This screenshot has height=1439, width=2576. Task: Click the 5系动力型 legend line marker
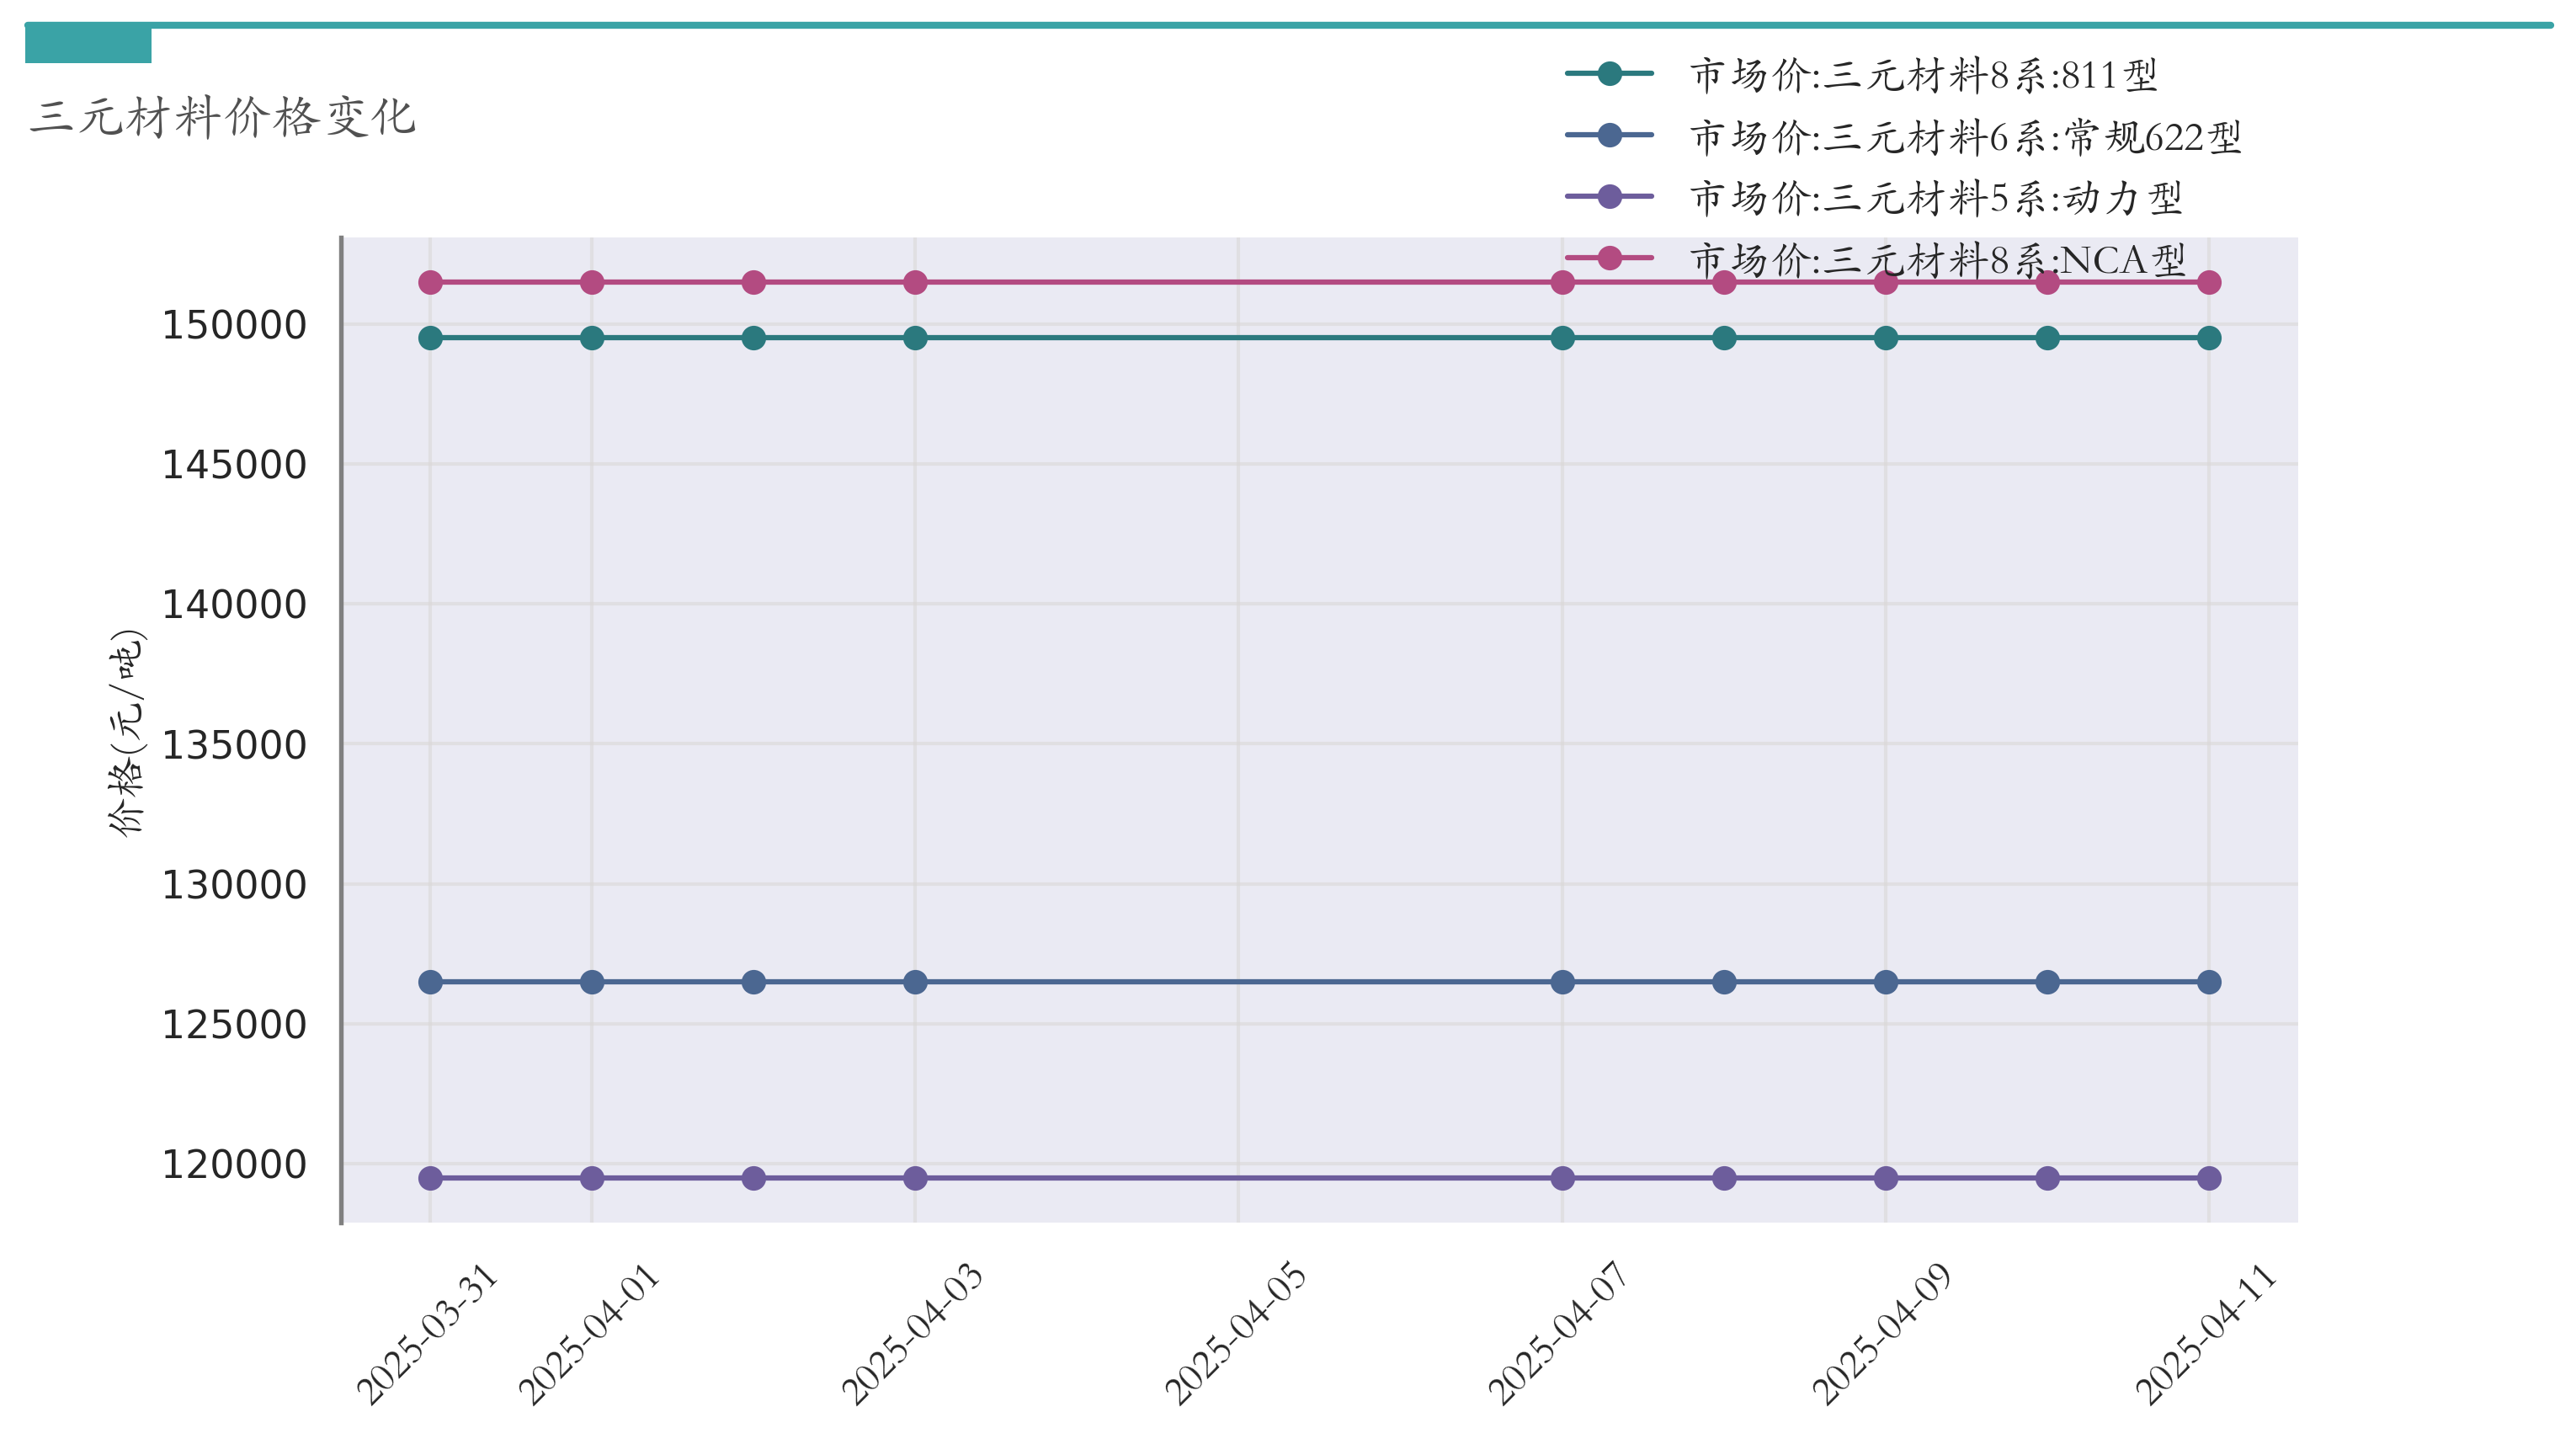click(x=1609, y=197)
